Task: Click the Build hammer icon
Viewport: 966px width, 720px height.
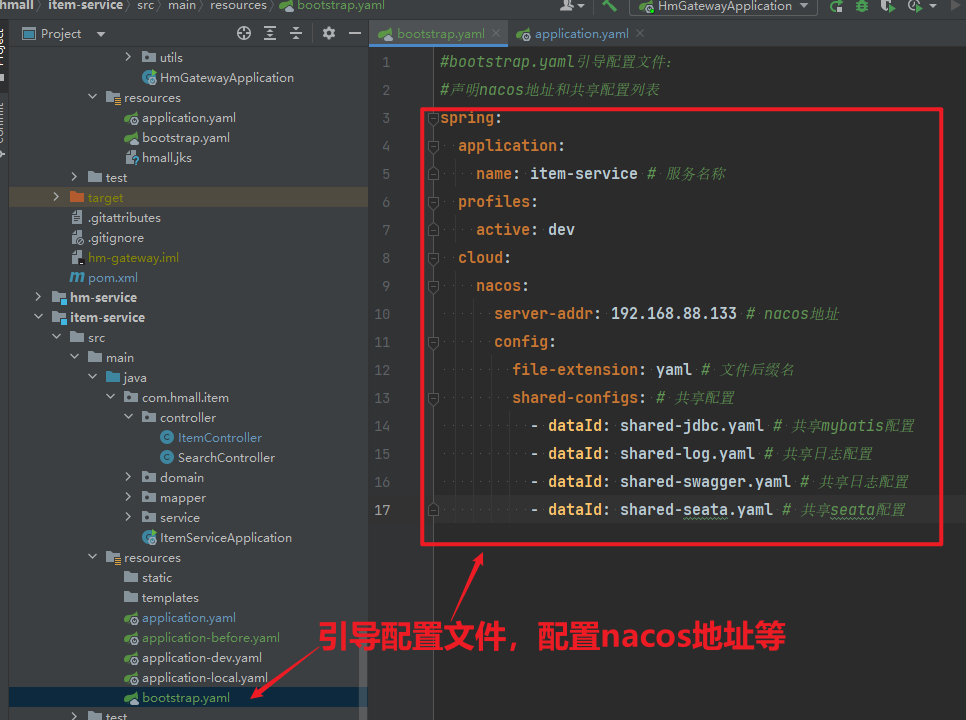Action: pos(609,6)
